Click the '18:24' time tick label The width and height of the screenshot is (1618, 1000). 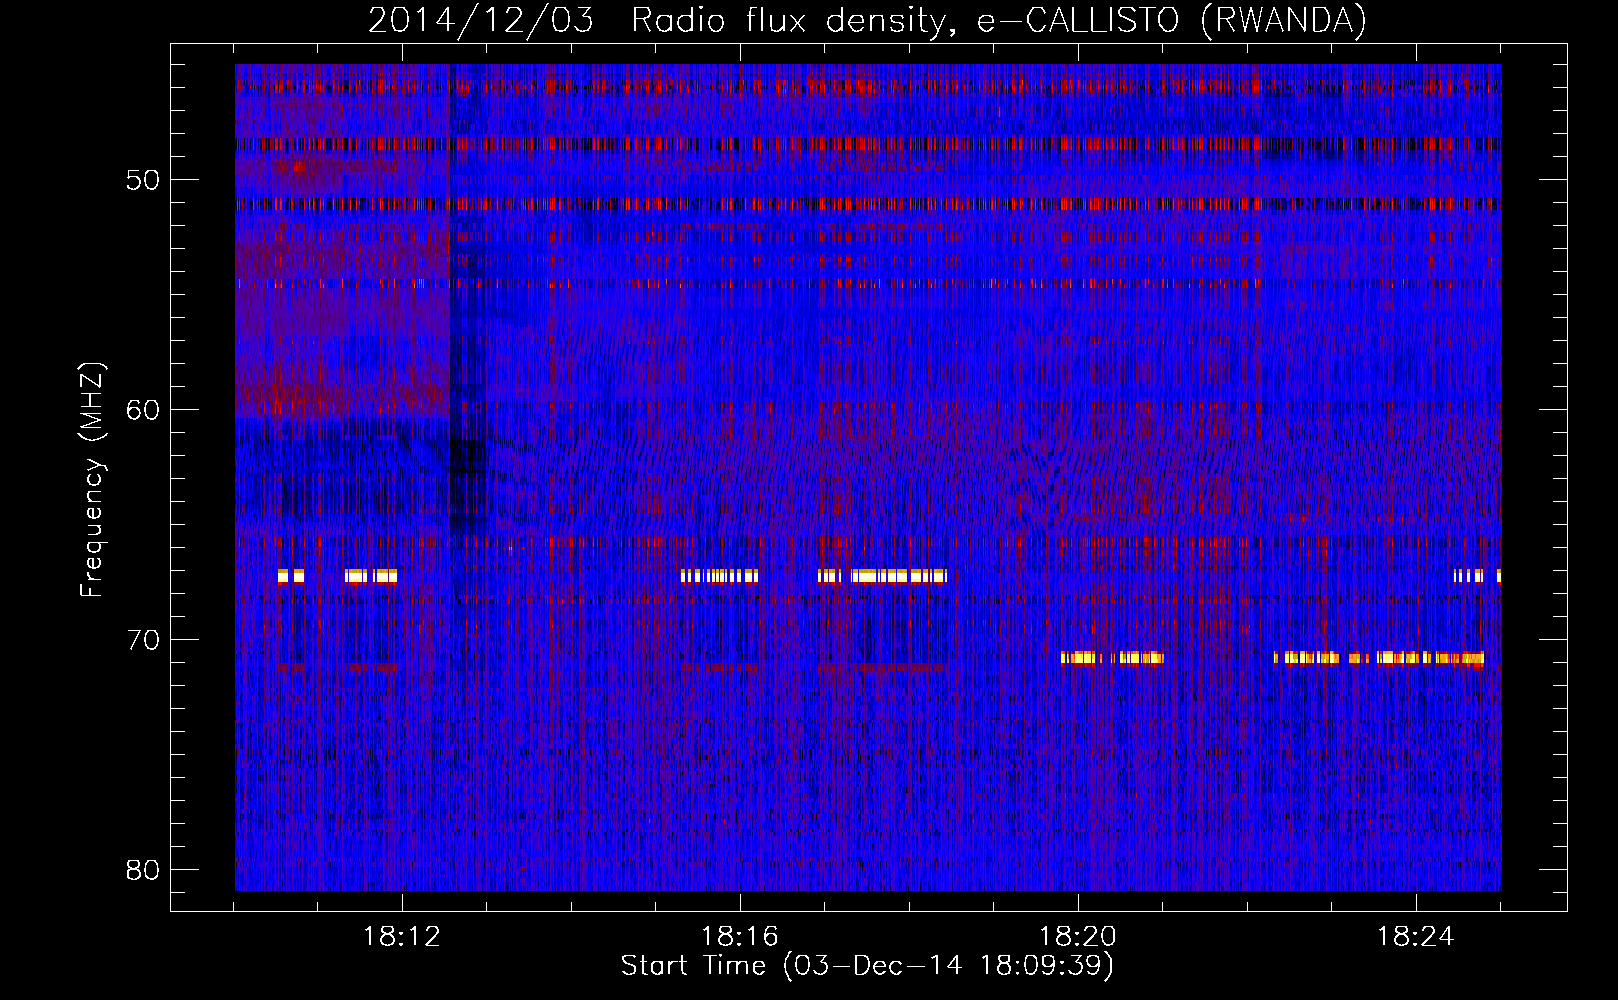(x=1416, y=937)
